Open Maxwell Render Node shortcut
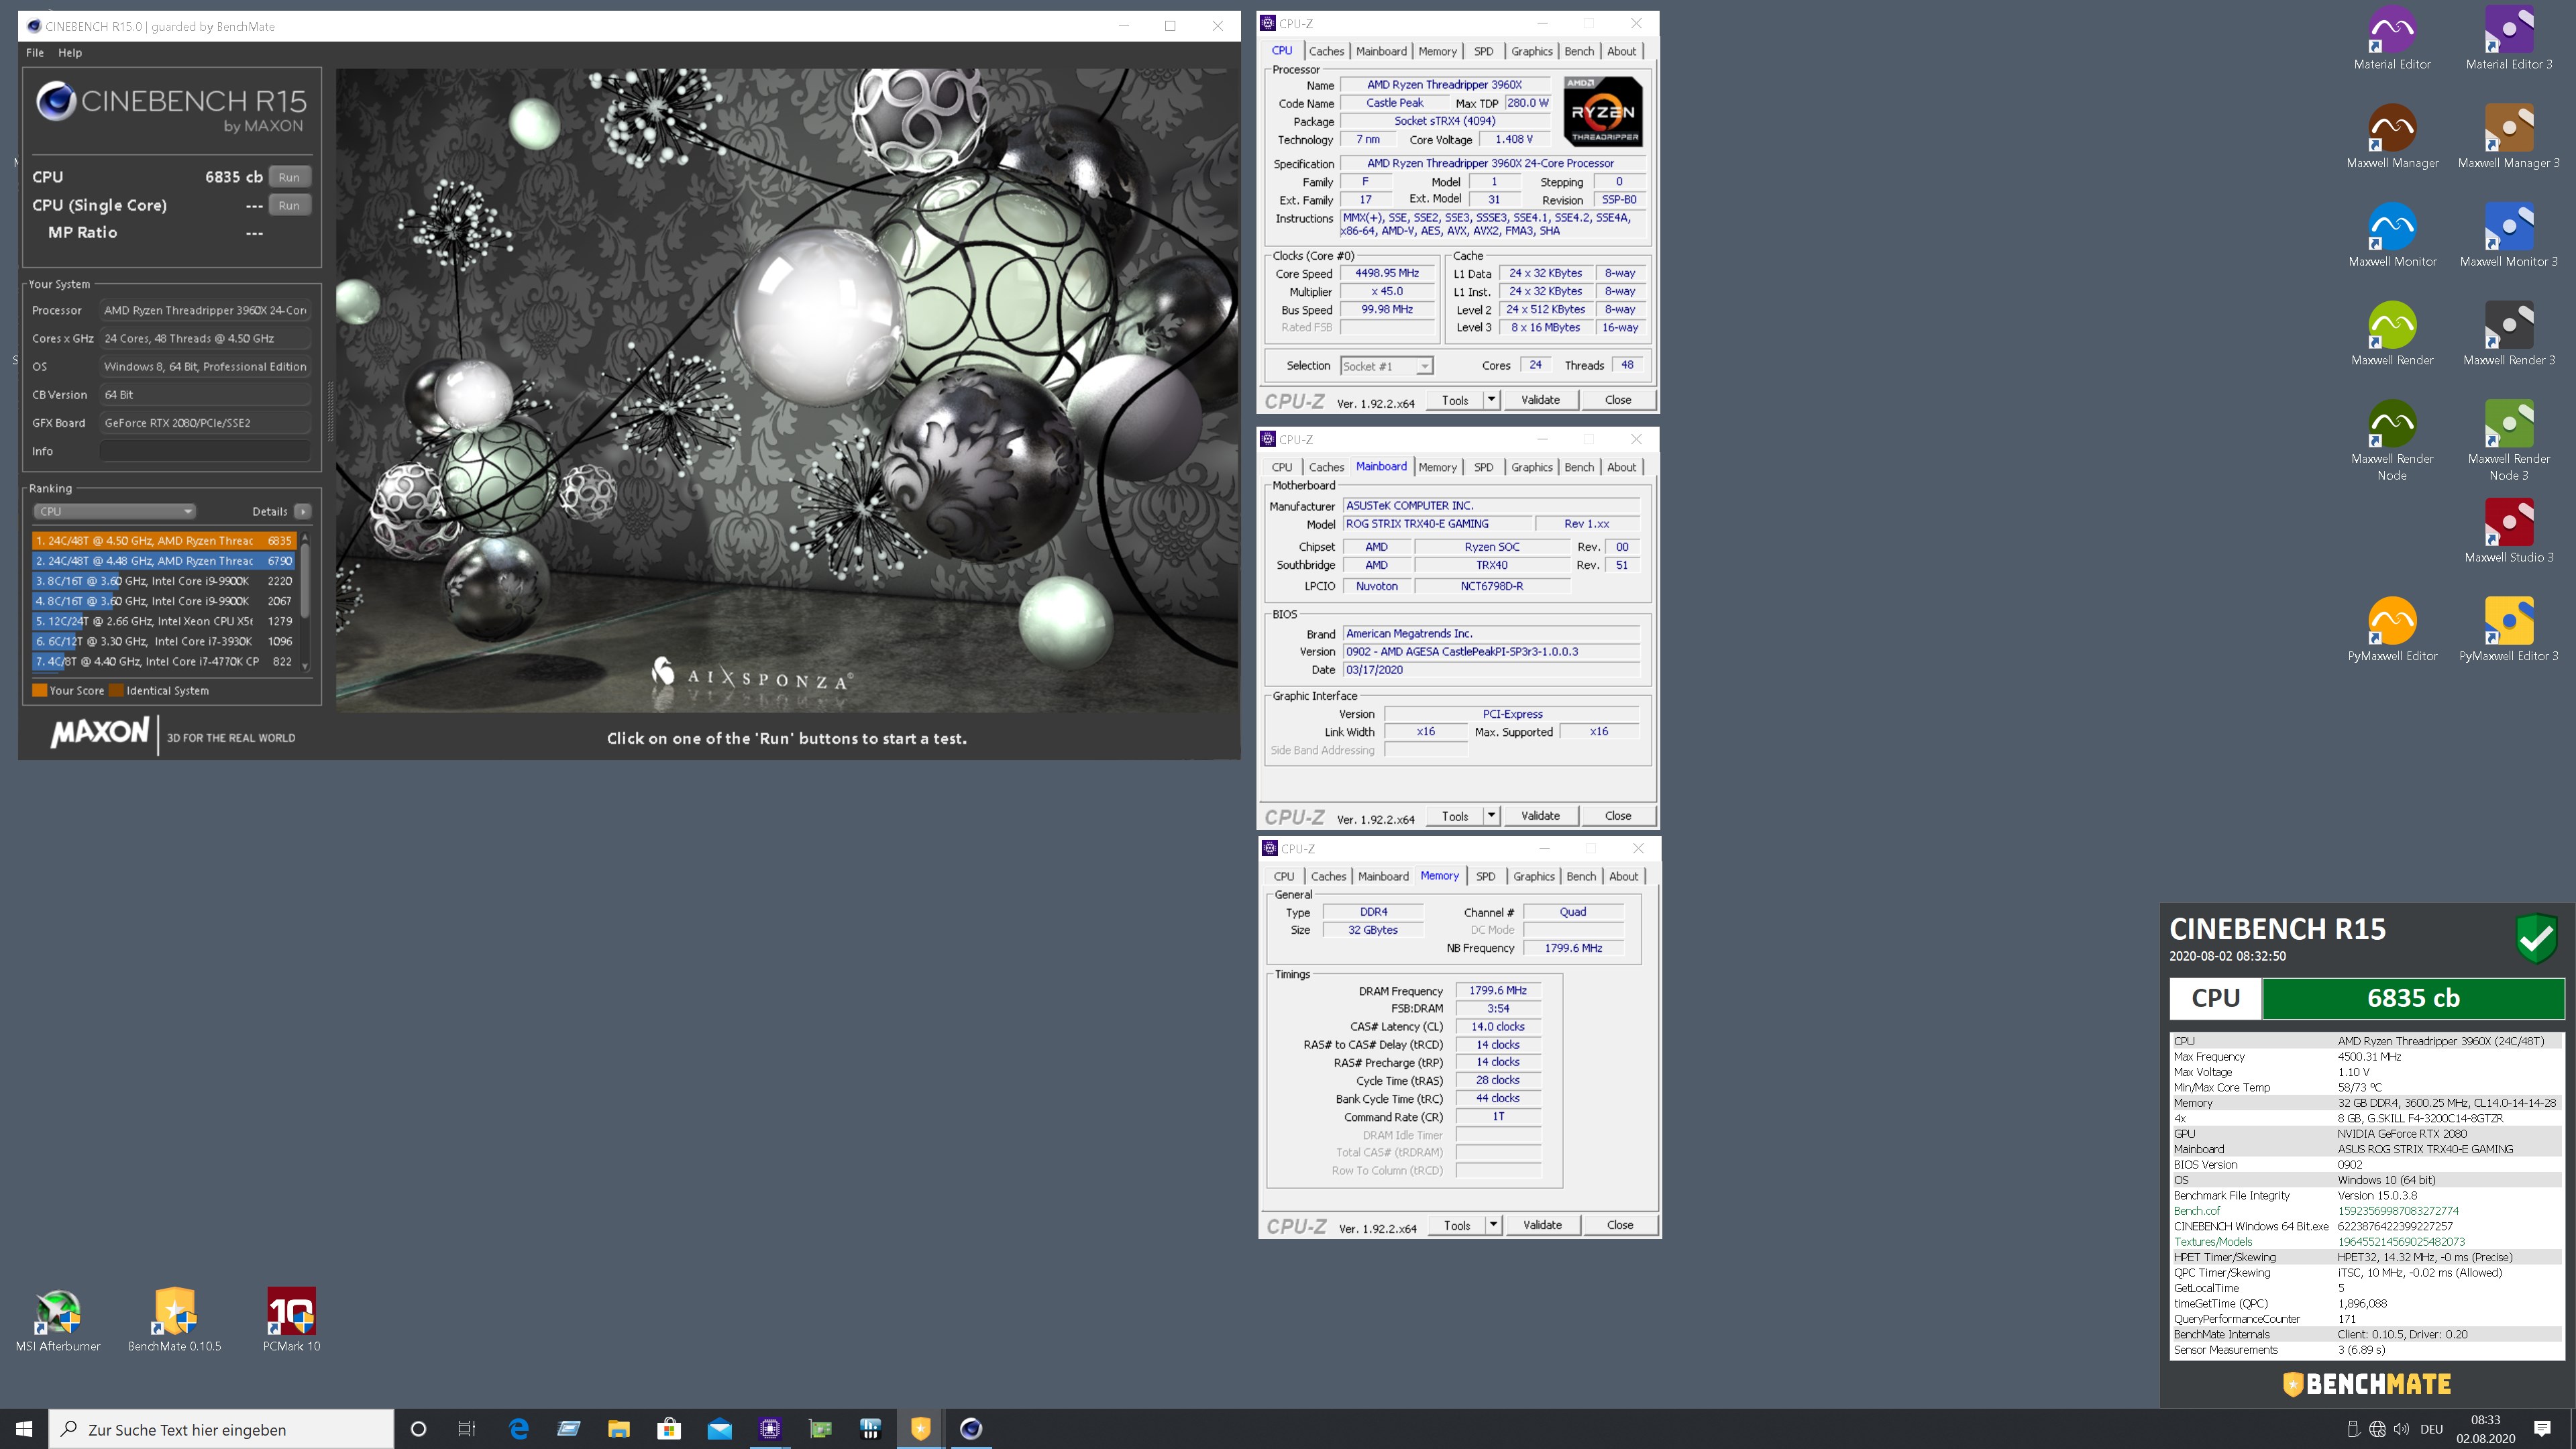This screenshot has width=2576, height=1449. 2392,440
